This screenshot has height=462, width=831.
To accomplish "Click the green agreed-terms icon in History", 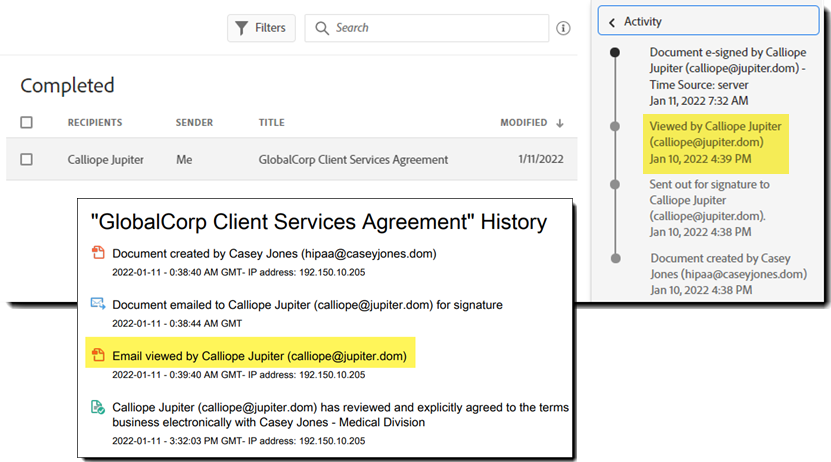I will click(98, 407).
